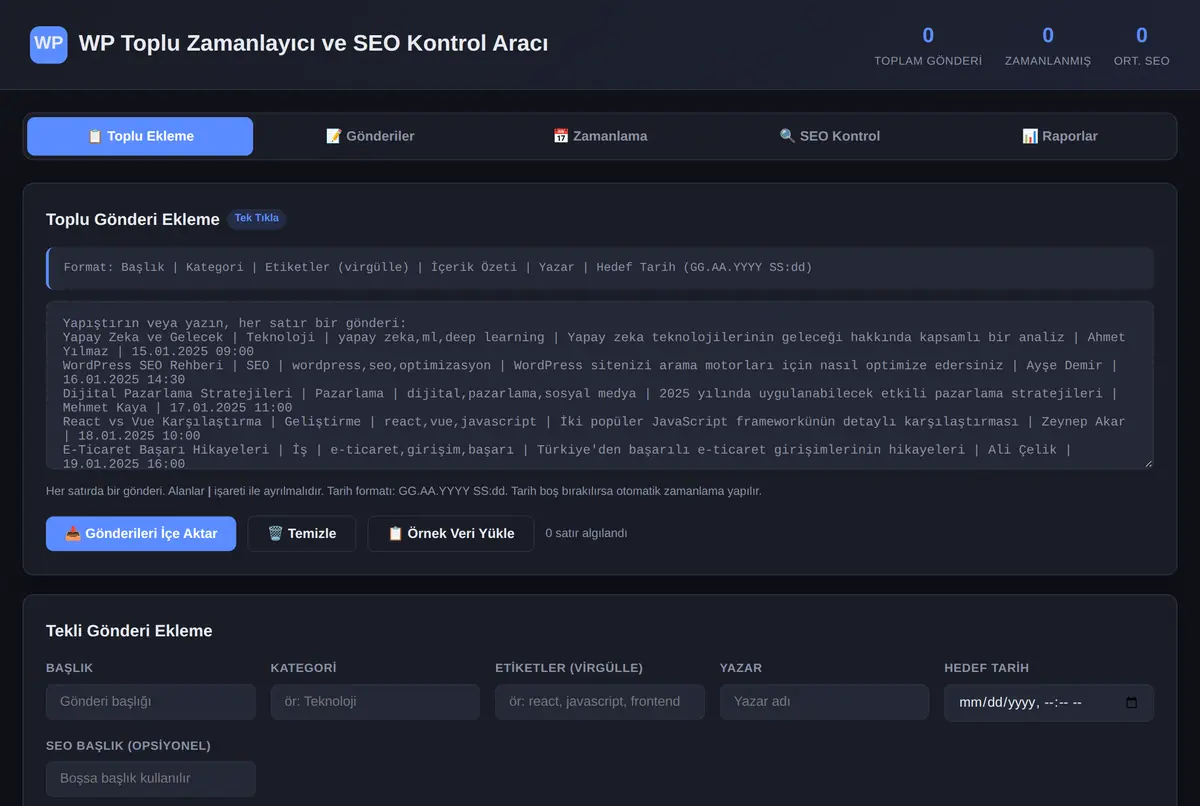Viewport: 1200px width, 806px height.
Task: Clear the posts with the Temizle button
Action: [302, 533]
